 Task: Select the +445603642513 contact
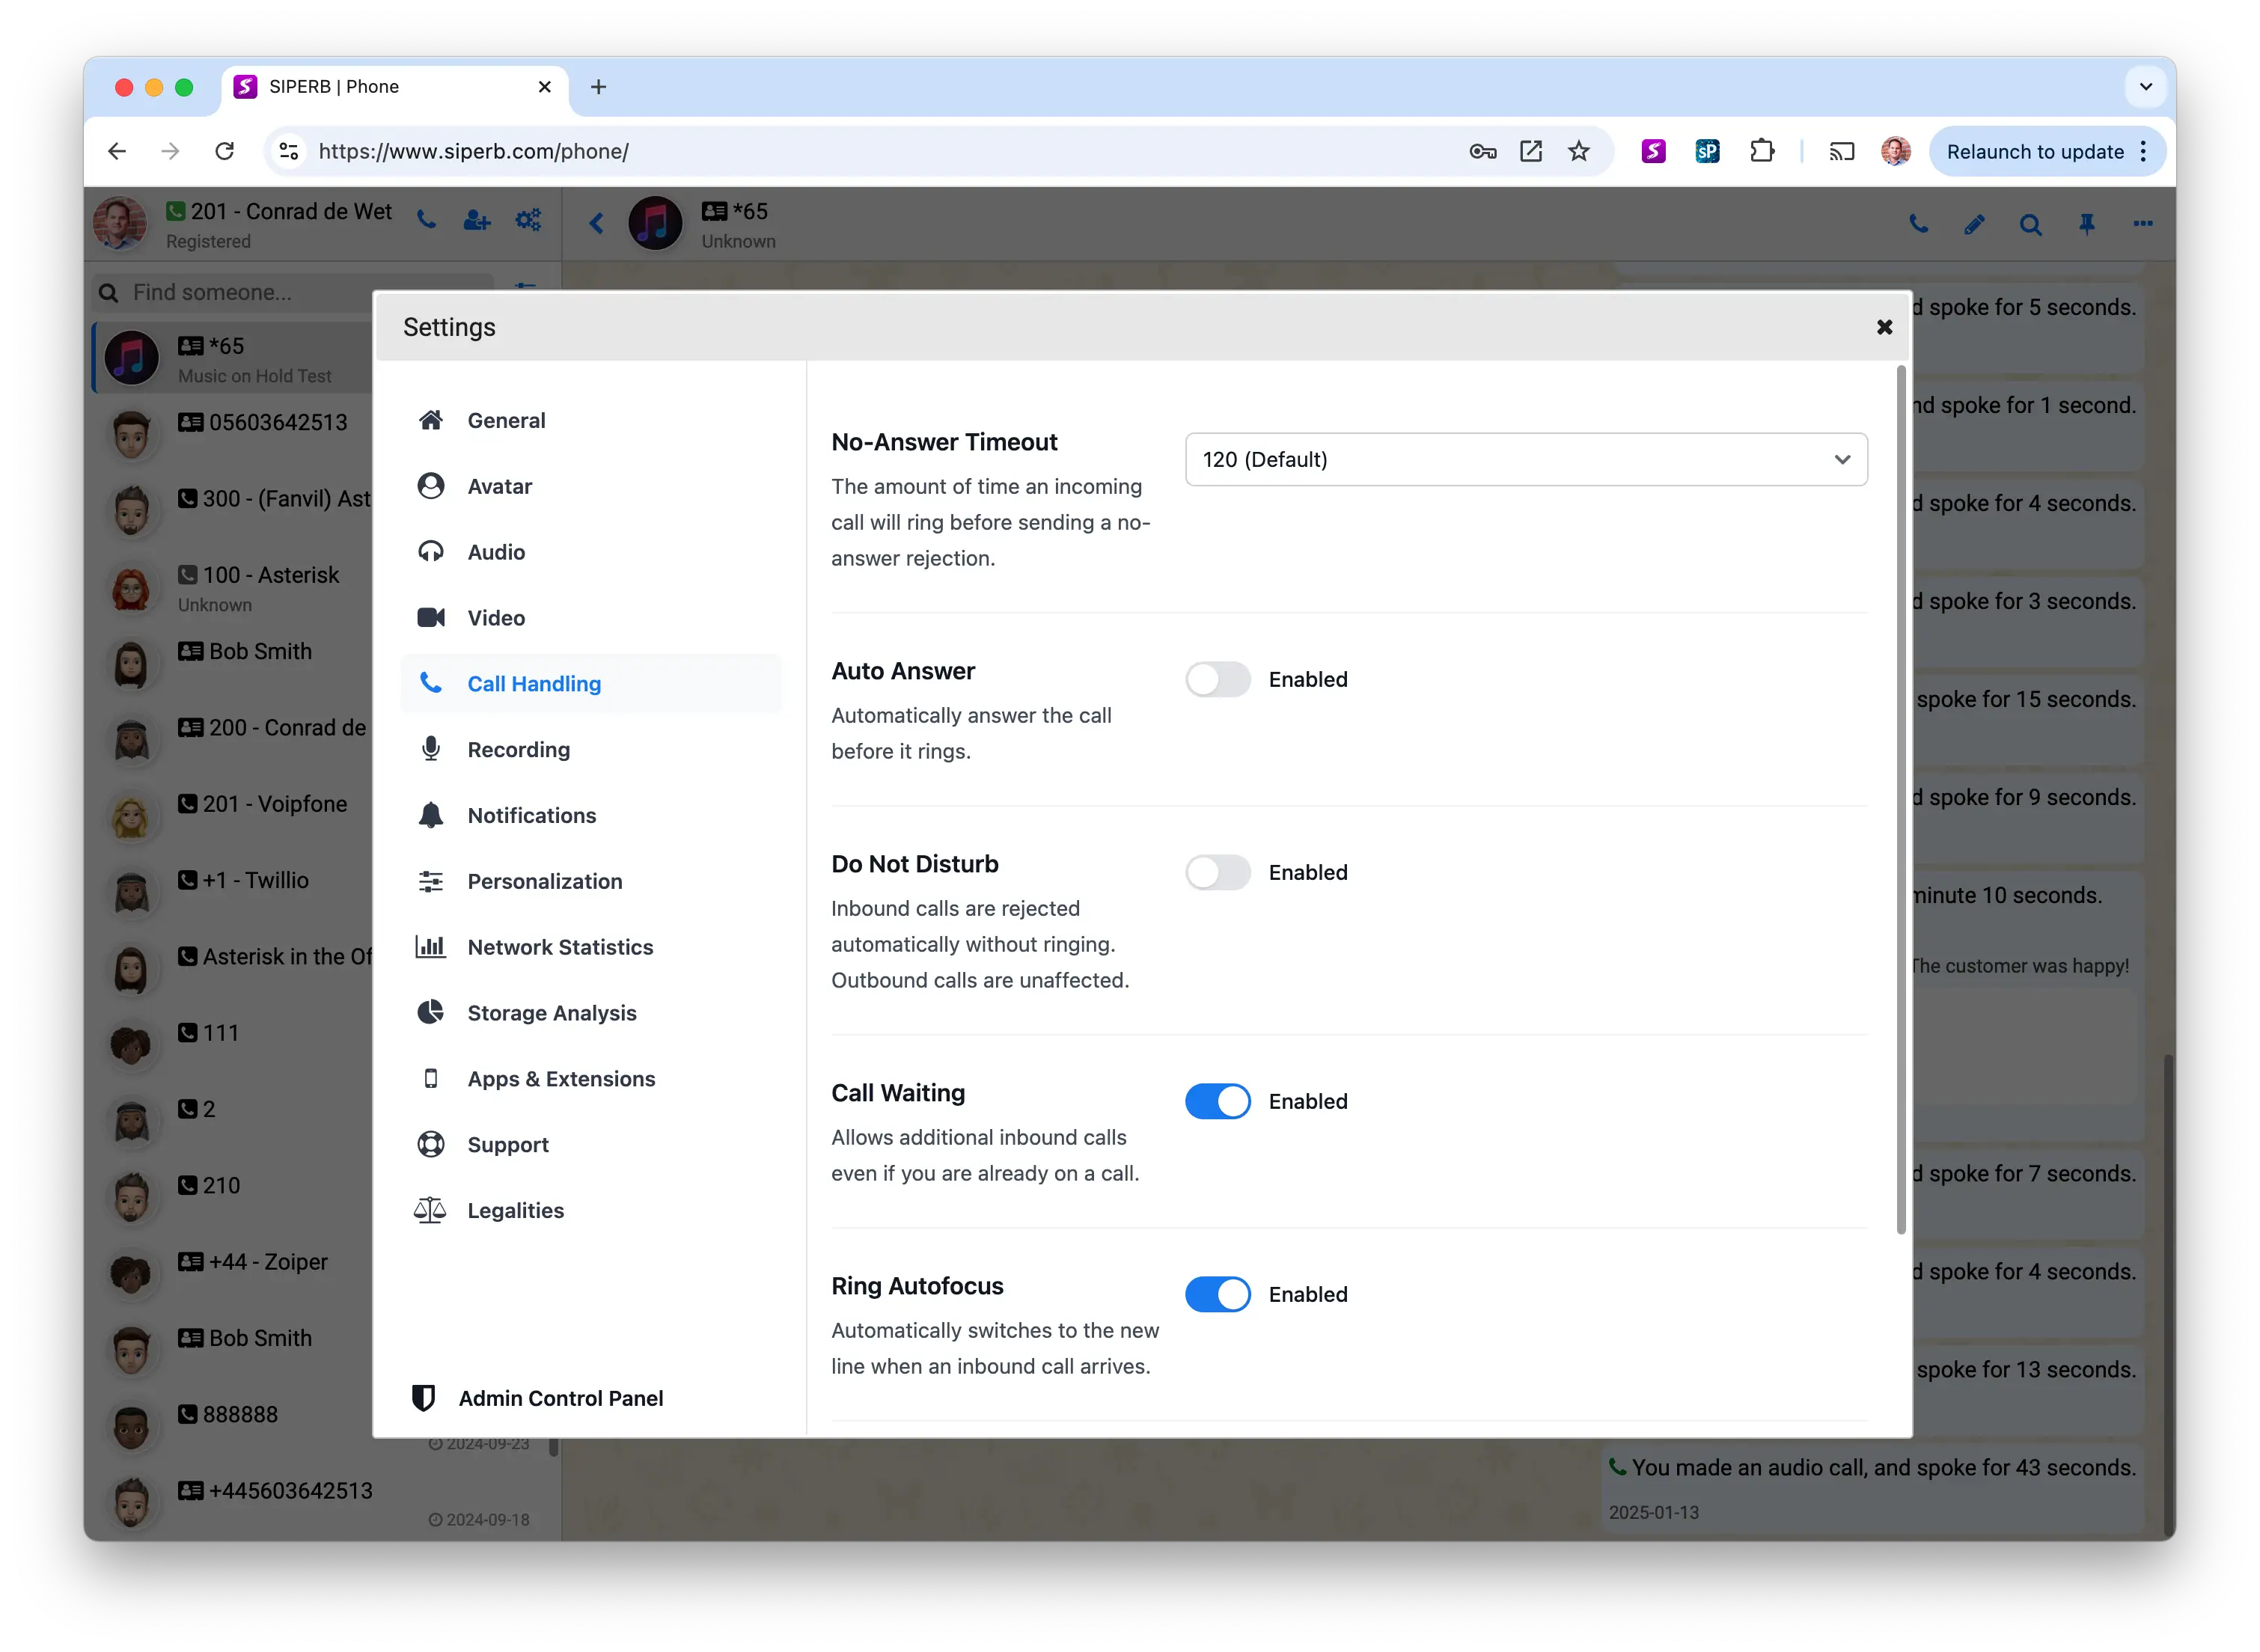point(320,1502)
